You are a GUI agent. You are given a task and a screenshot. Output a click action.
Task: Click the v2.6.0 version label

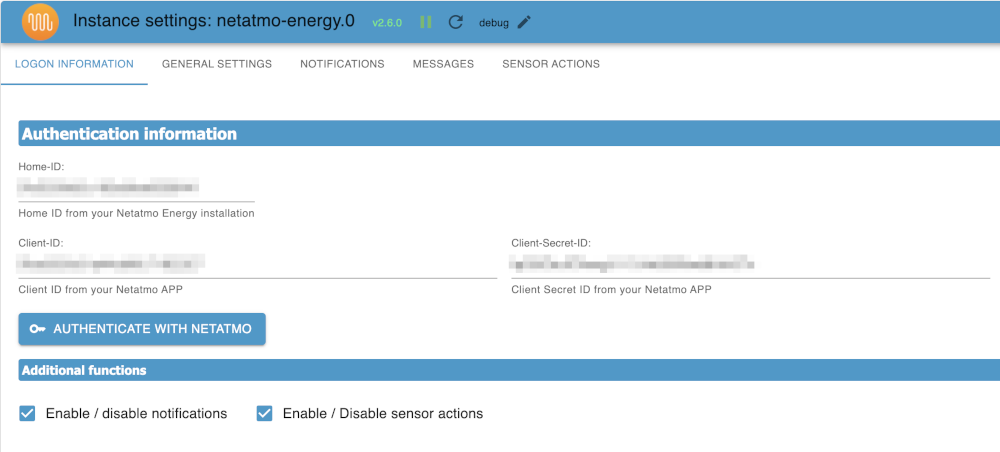(x=387, y=23)
